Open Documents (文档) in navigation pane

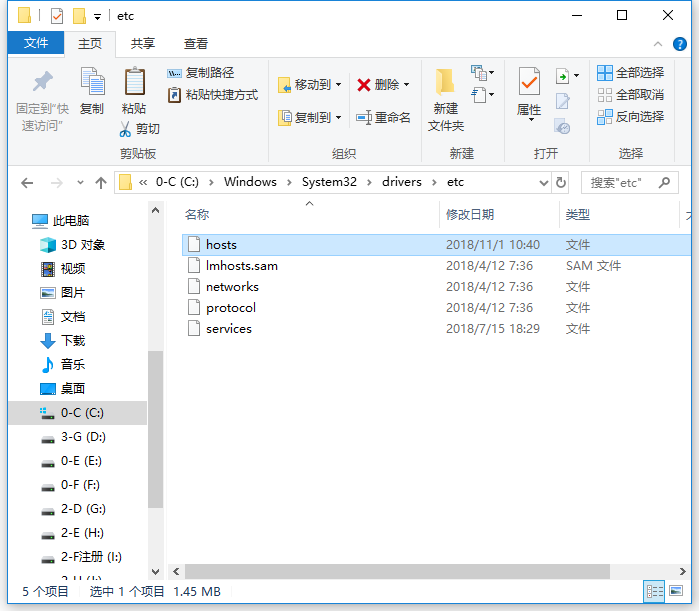pyautogui.click(x=63, y=317)
